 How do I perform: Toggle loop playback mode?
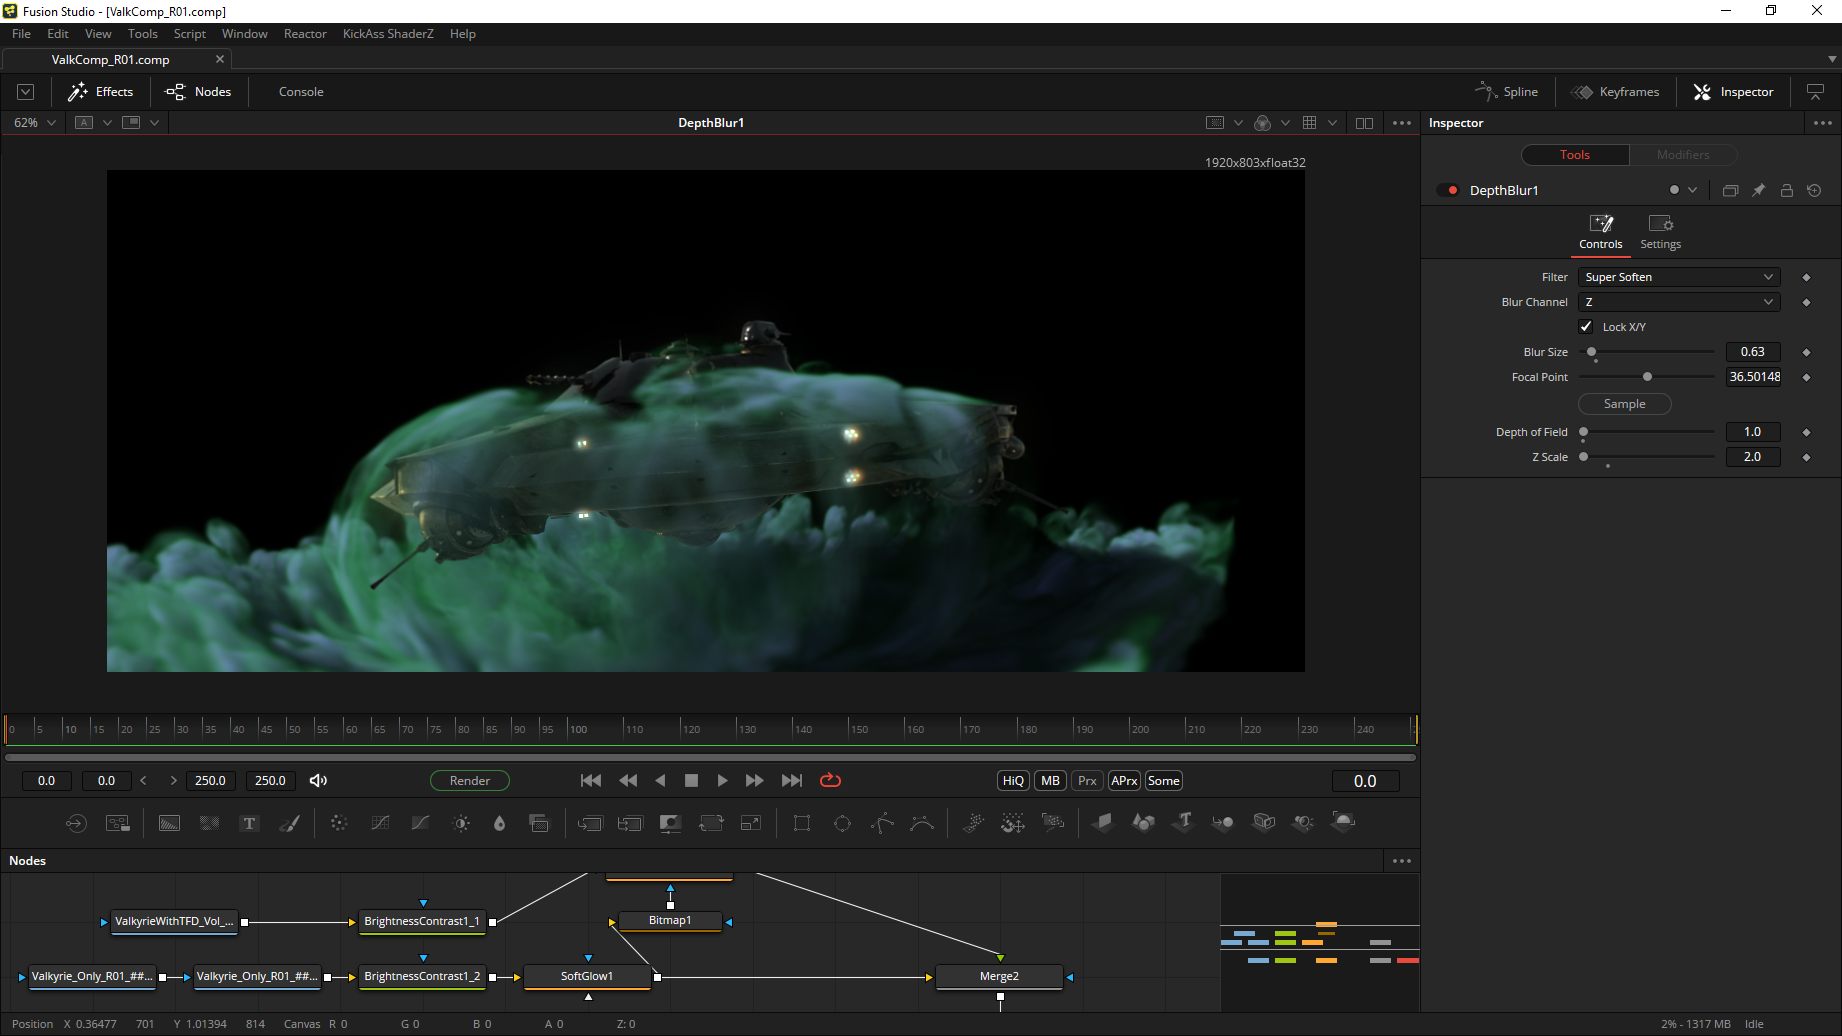(x=830, y=781)
